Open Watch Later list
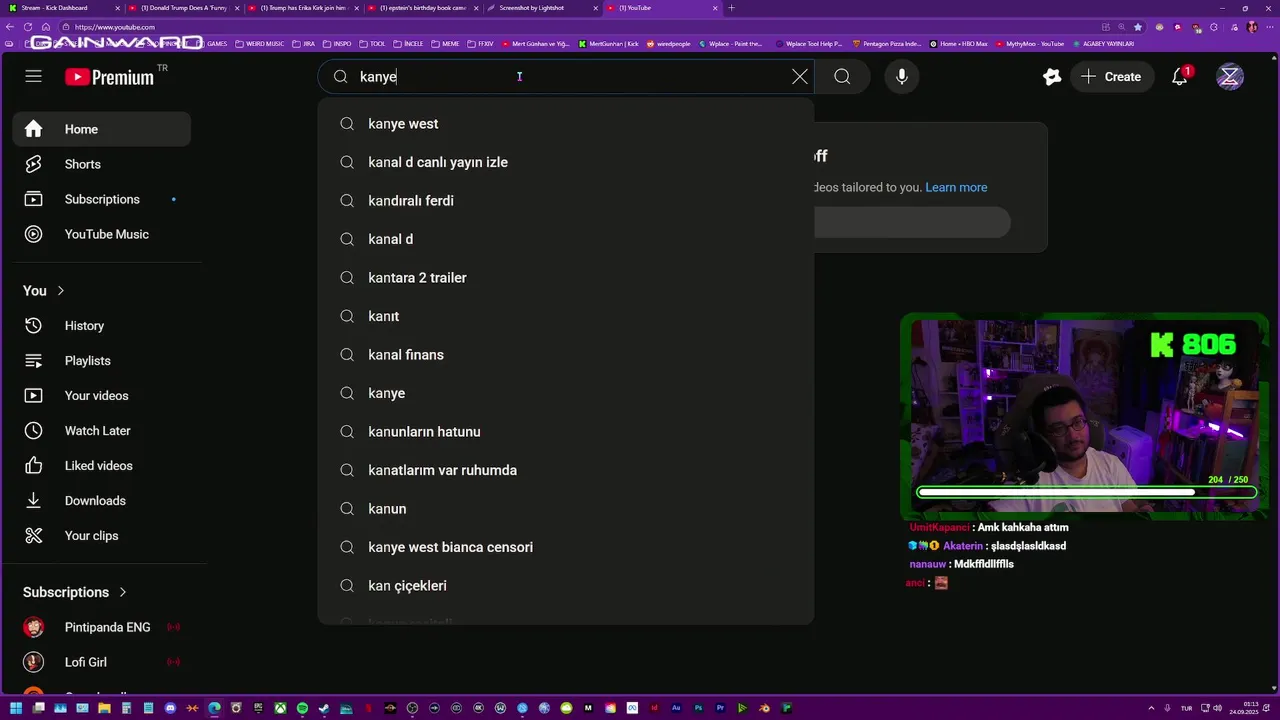Image resolution: width=1280 pixels, height=720 pixels. point(101,430)
